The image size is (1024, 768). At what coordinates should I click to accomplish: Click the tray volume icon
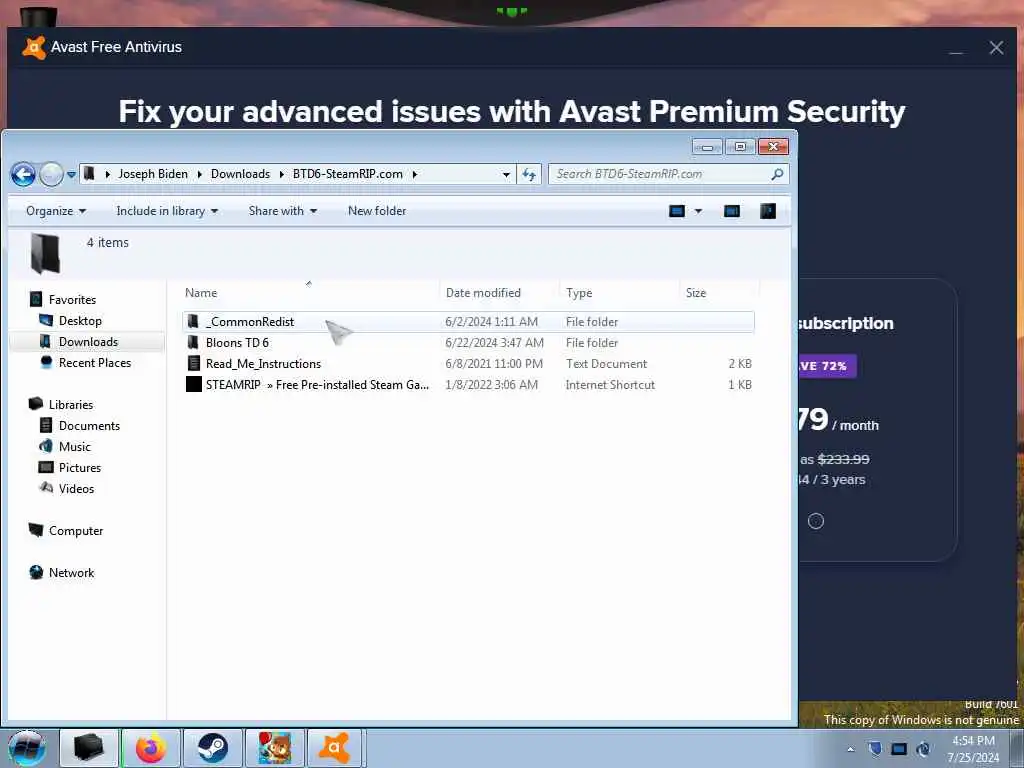pos(923,749)
